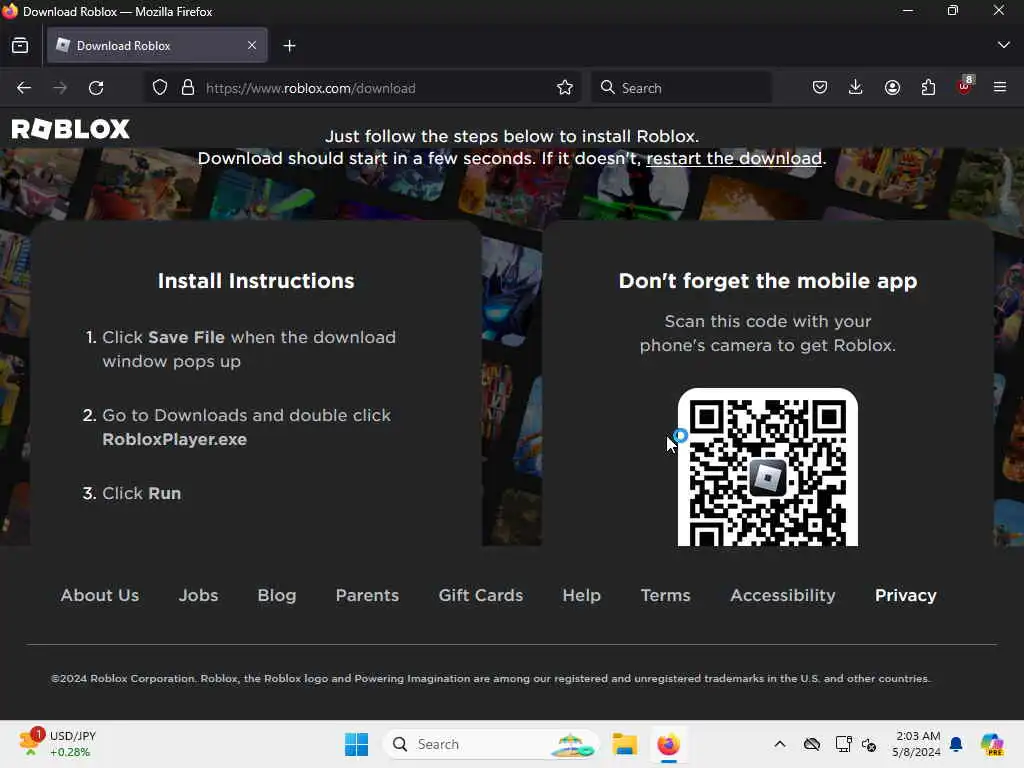Open Help footer link
Viewport: 1024px width, 768px height.
point(581,596)
